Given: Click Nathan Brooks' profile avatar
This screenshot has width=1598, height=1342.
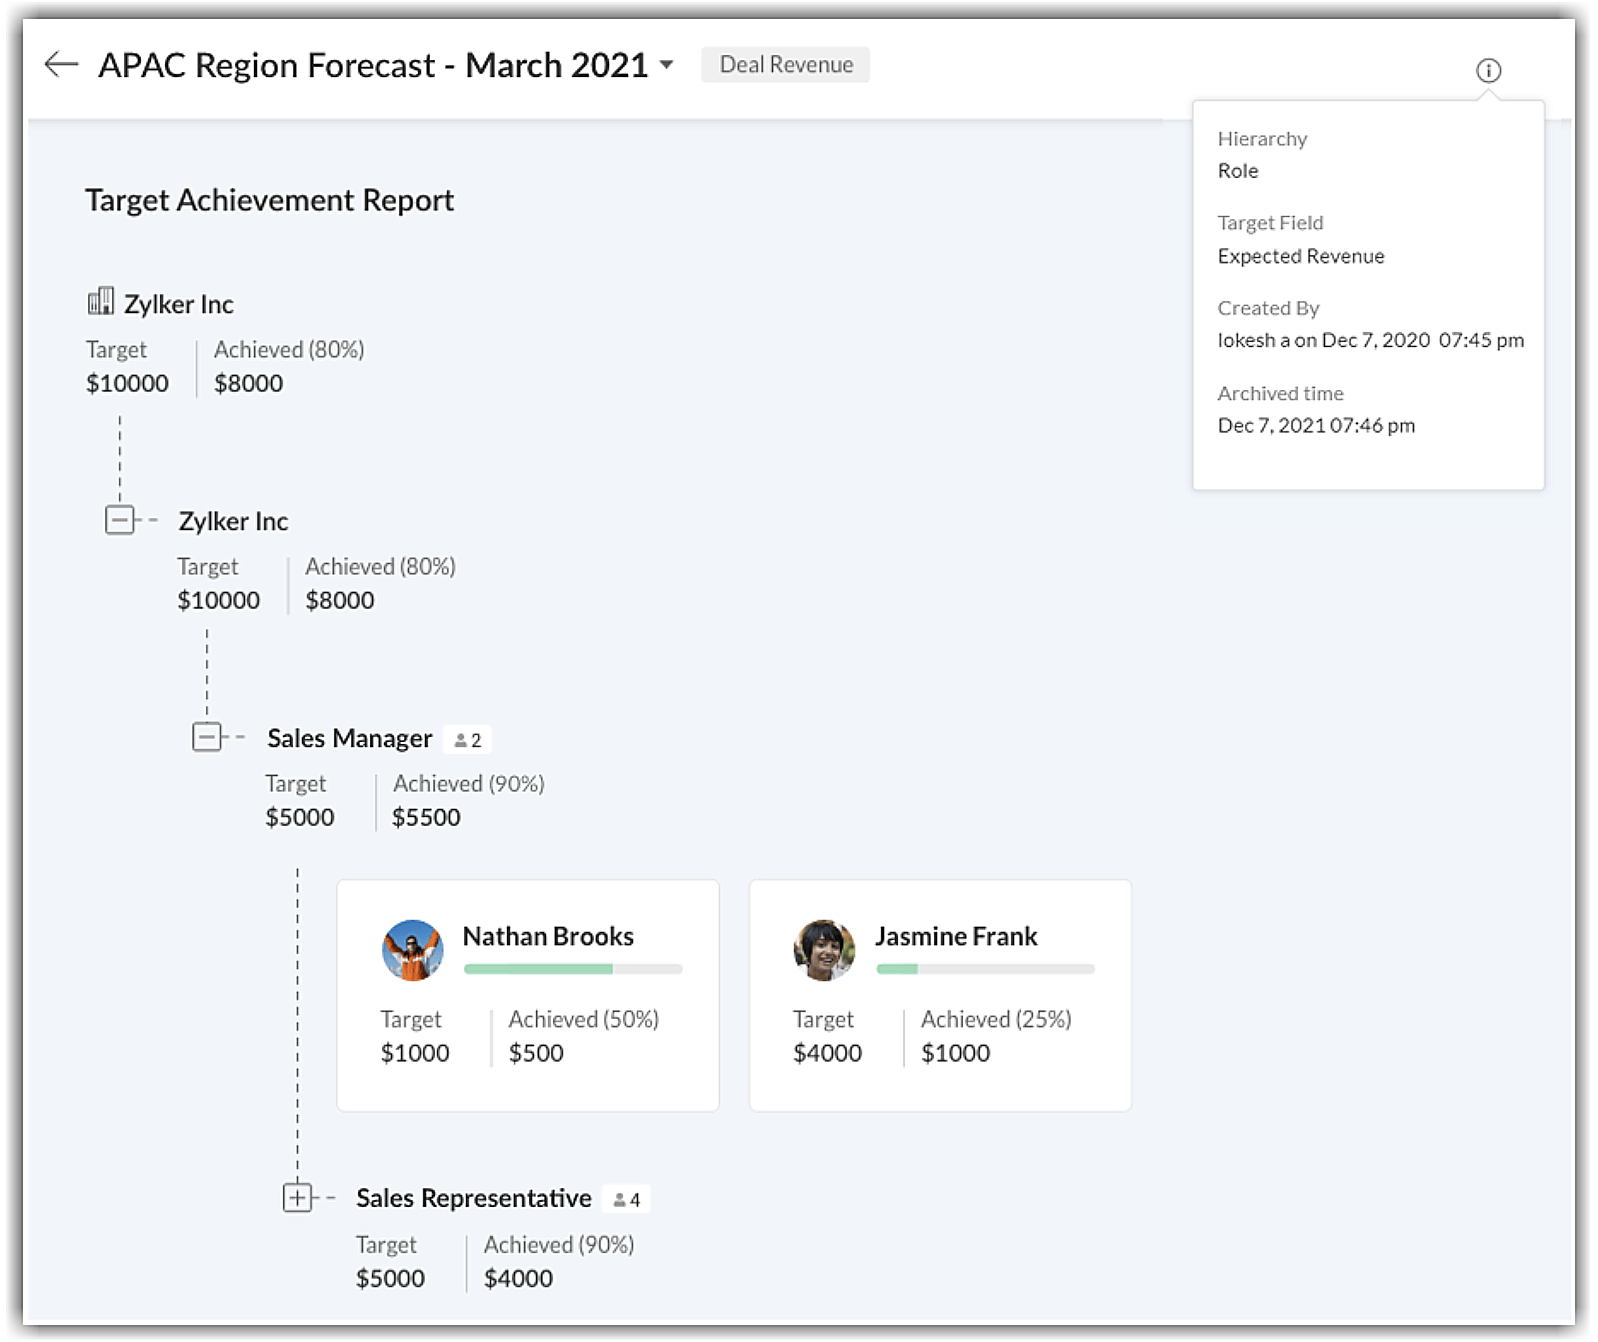Looking at the screenshot, I should pos(412,950).
